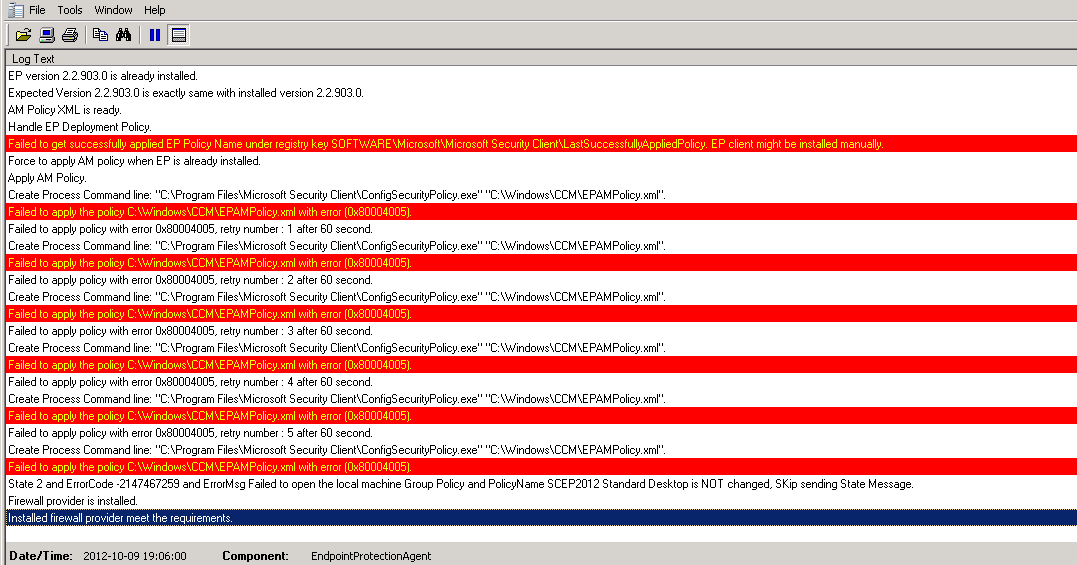Select the 'Expected Version 2.2.903.0 is exactly same' row
The height and width of the screenshot is (565, 1077).
(541, 93)
